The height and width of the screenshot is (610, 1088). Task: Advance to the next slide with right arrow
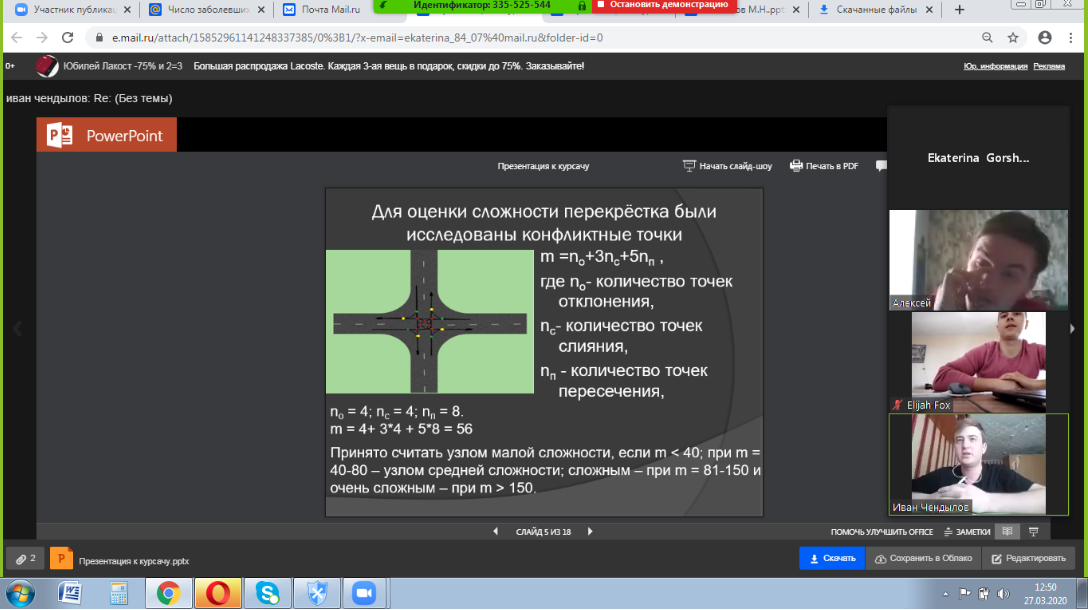(x=590, y=531)
